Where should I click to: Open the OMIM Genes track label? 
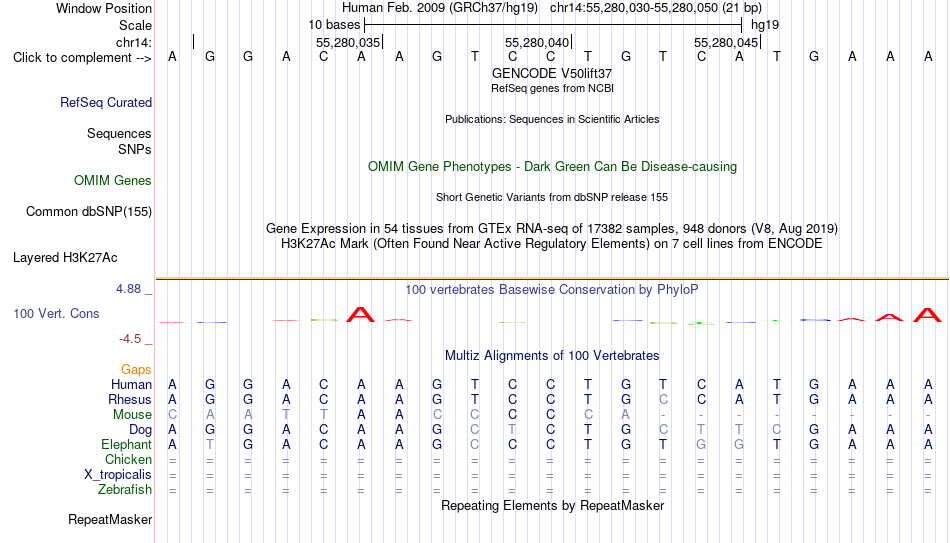coord(113,181)
